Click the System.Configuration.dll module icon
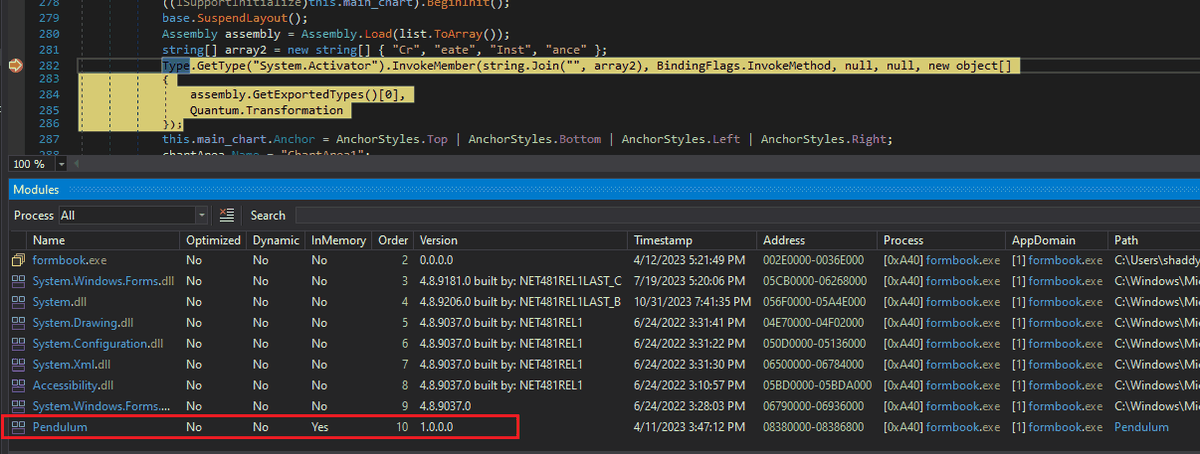Viewport: 1200px width, 454px height. click(17, 344)
